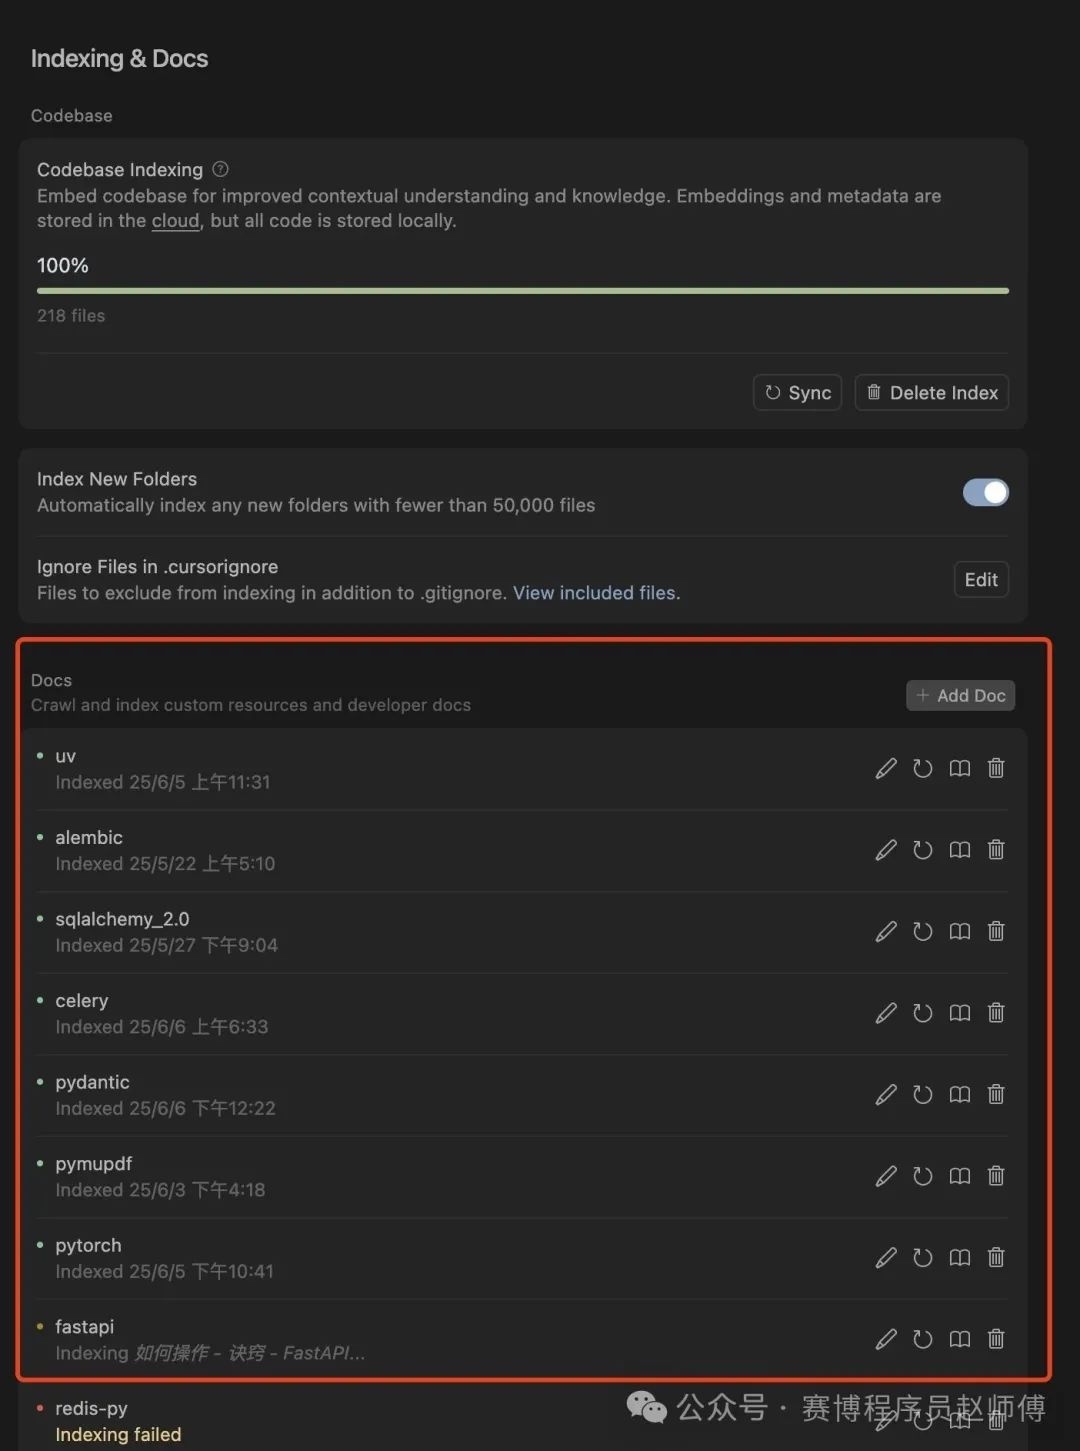Follow the cloud link

(x=175, y=221)
